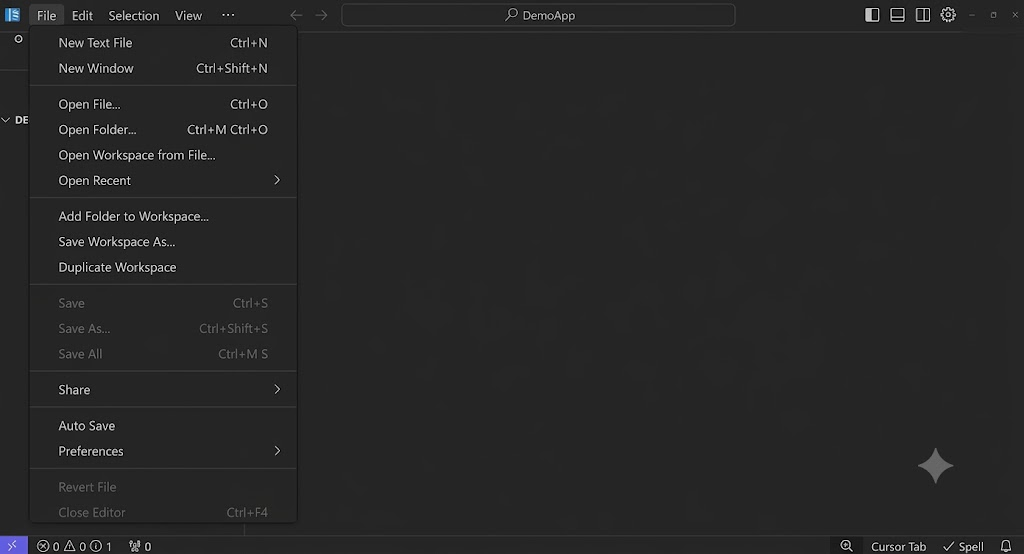1024x554 pixels.
Task: Choose New Window
Action: point(163,68)
